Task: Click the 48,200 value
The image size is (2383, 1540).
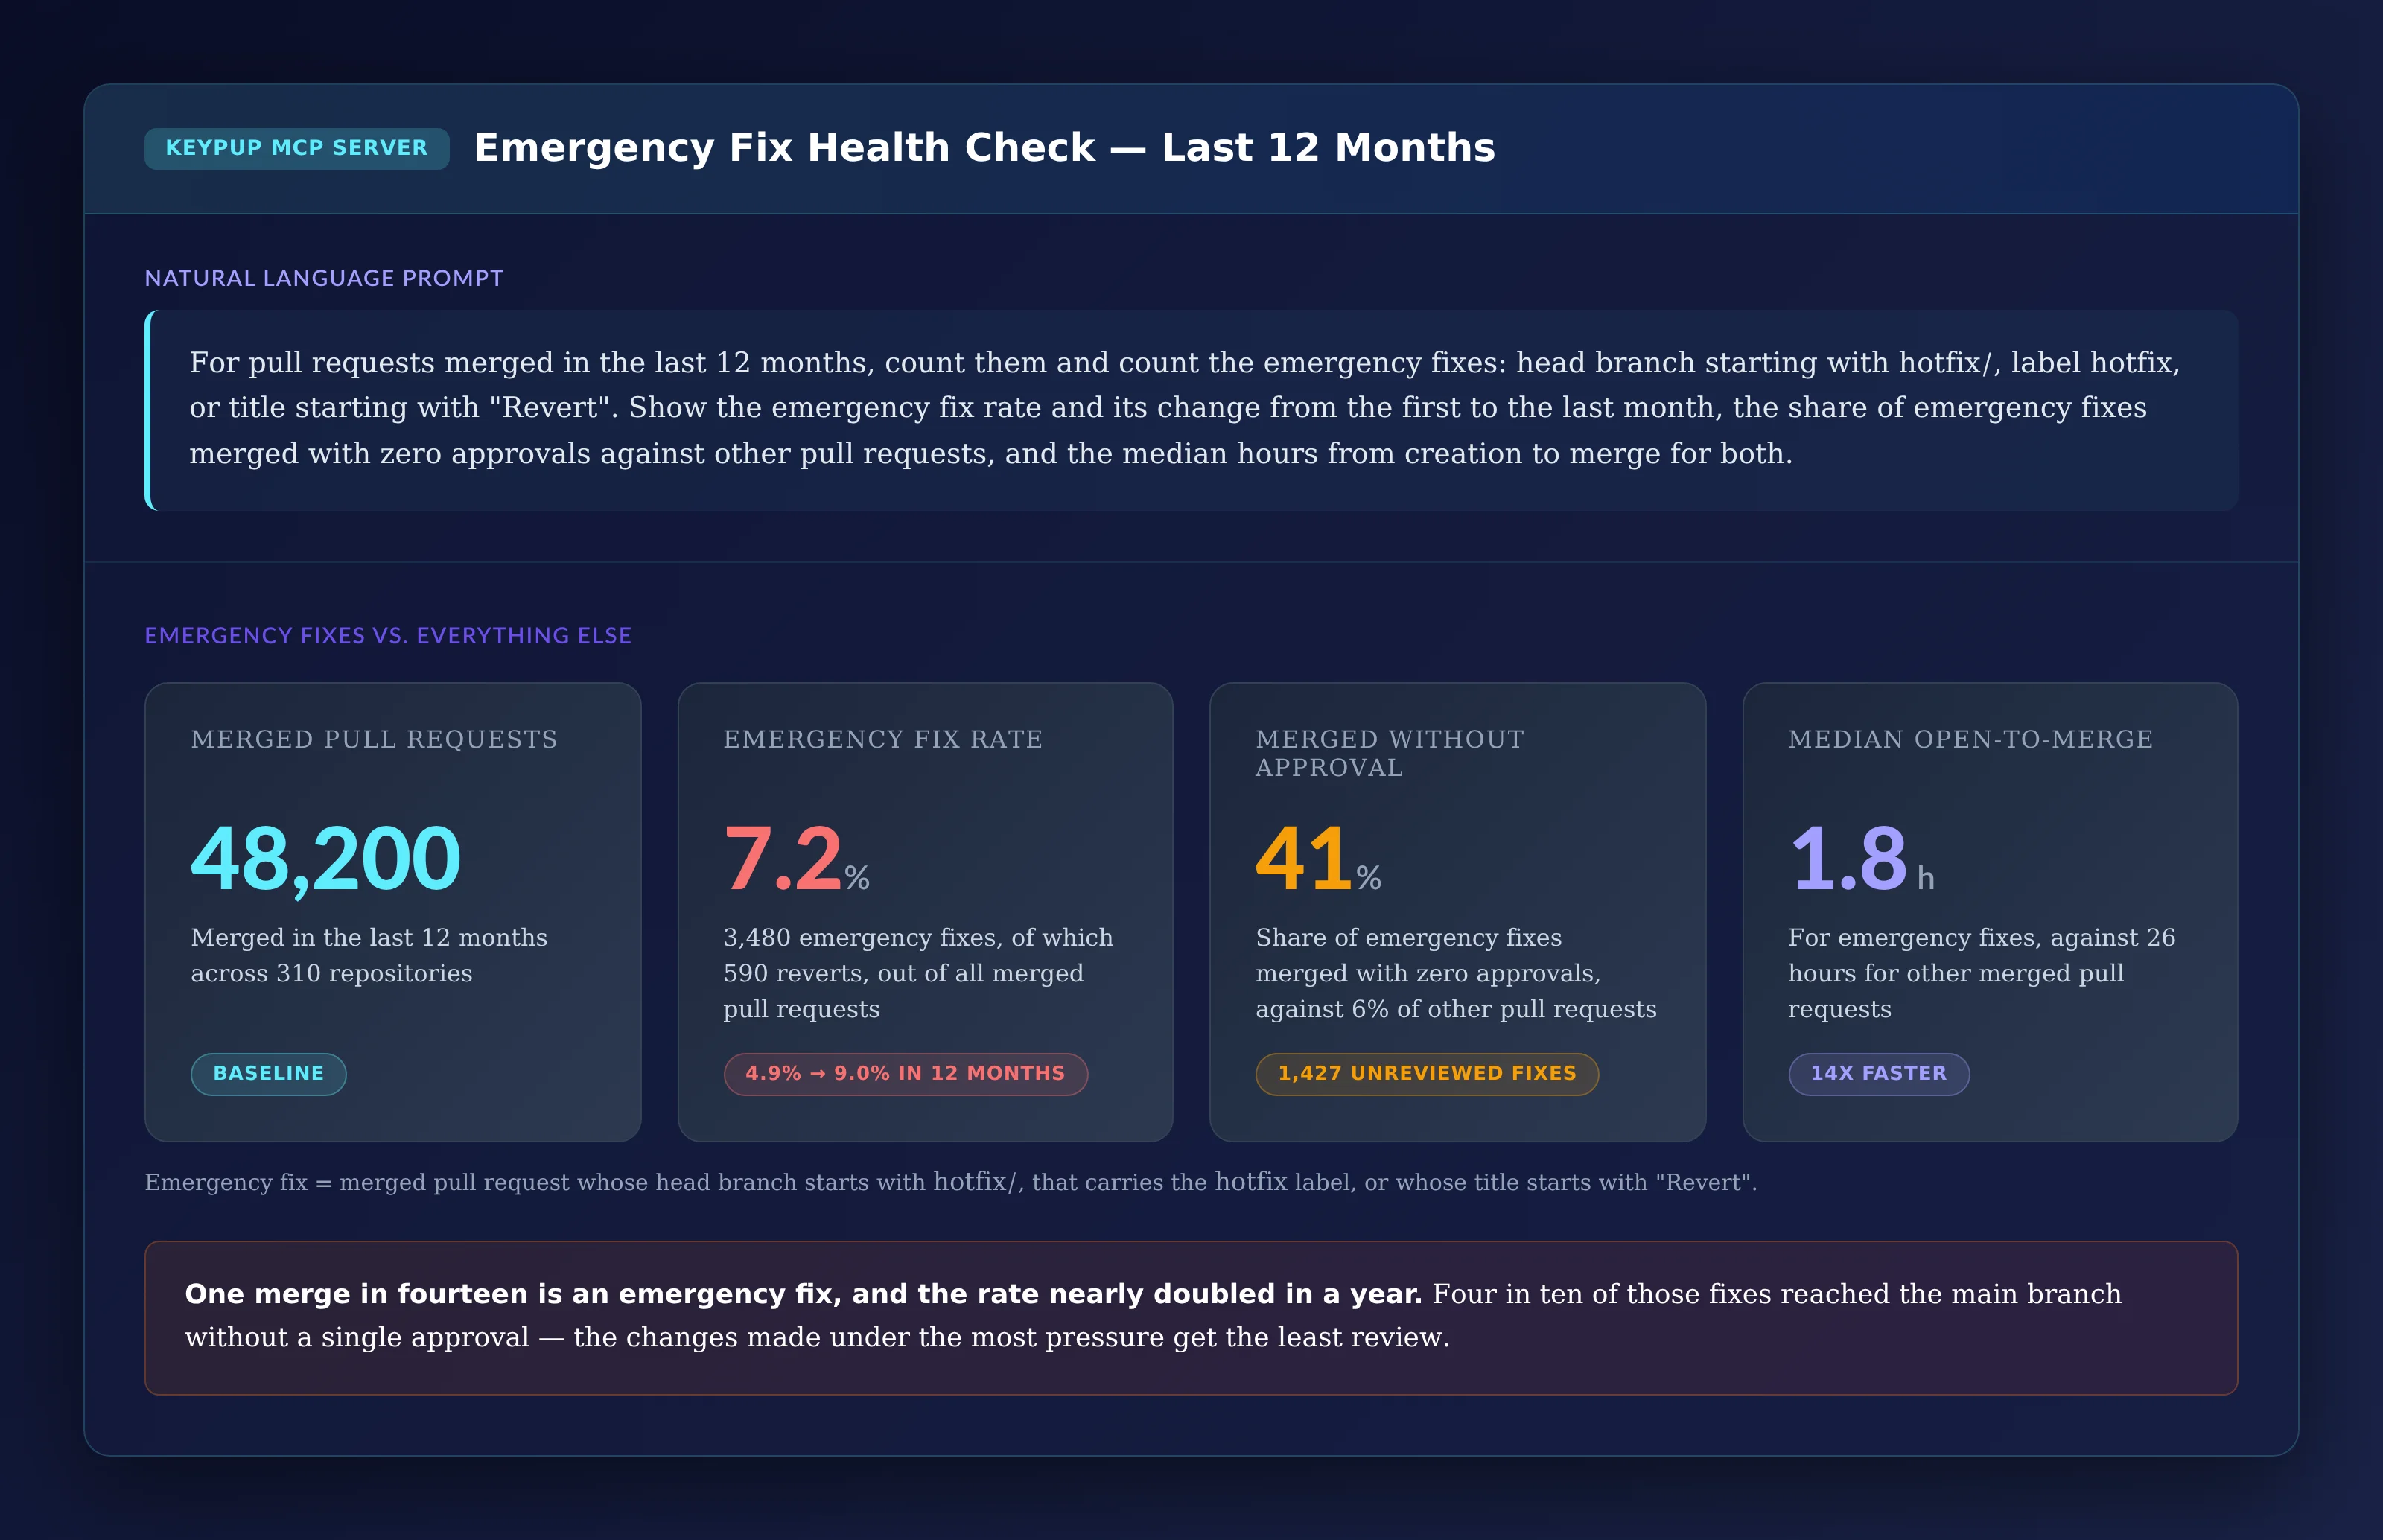Action: point(325,859)
